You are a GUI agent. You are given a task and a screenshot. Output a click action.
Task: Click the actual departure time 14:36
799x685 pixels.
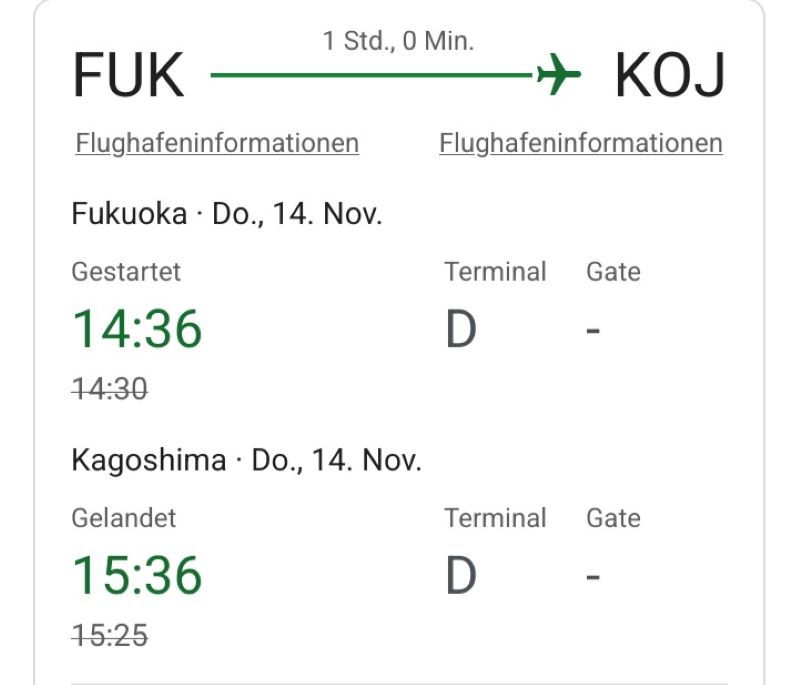coord(137,329)
